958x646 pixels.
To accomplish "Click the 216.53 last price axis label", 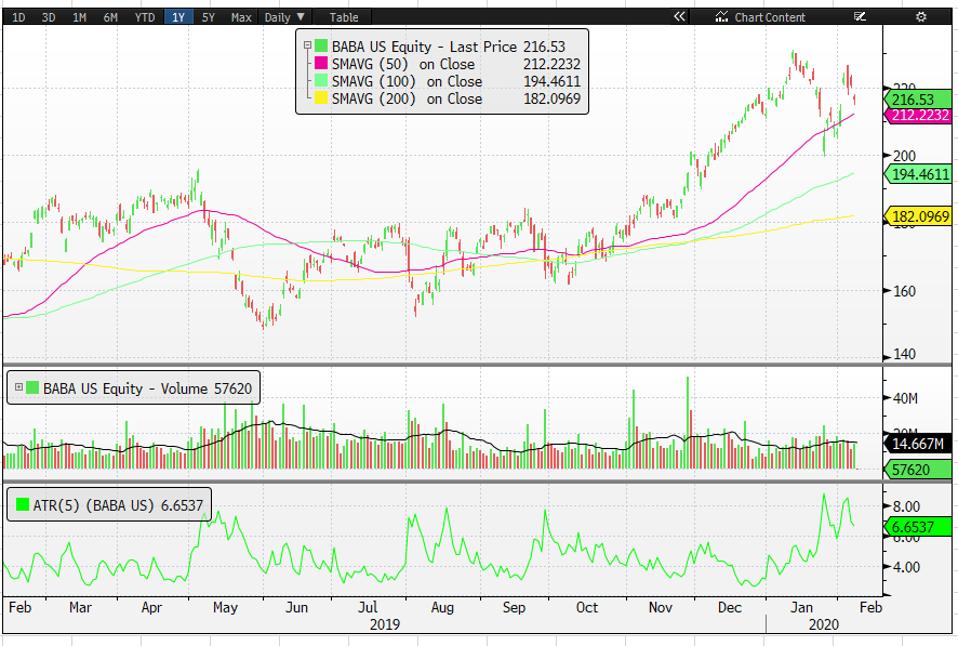I will (x=918, y=99).
